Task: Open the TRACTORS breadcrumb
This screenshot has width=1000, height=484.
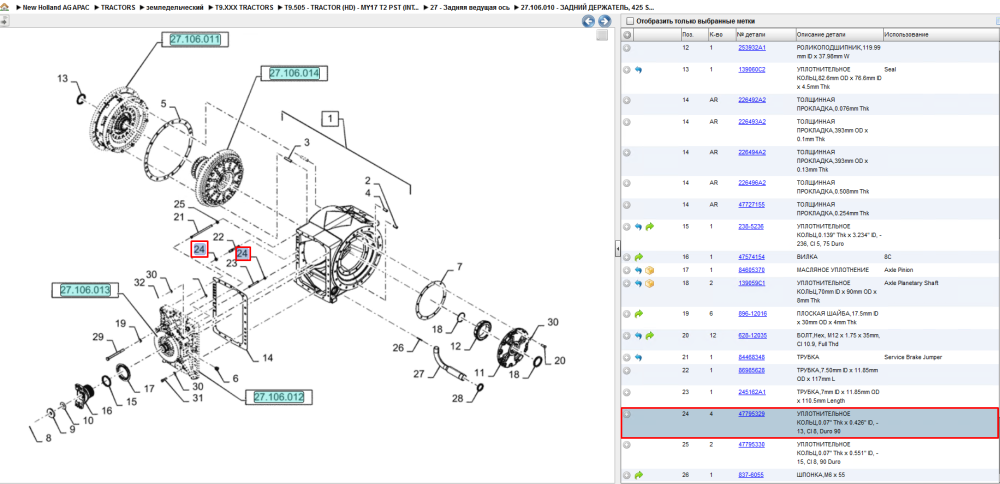Action: tap(118, 8)
